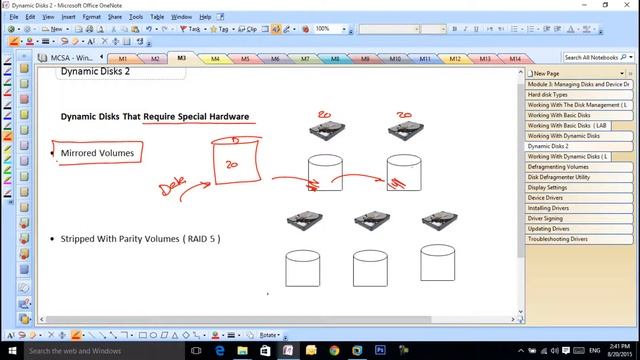640x360 pixels.
Task: Click the Undo icon in the toolbar
Action: coord(149,29)
